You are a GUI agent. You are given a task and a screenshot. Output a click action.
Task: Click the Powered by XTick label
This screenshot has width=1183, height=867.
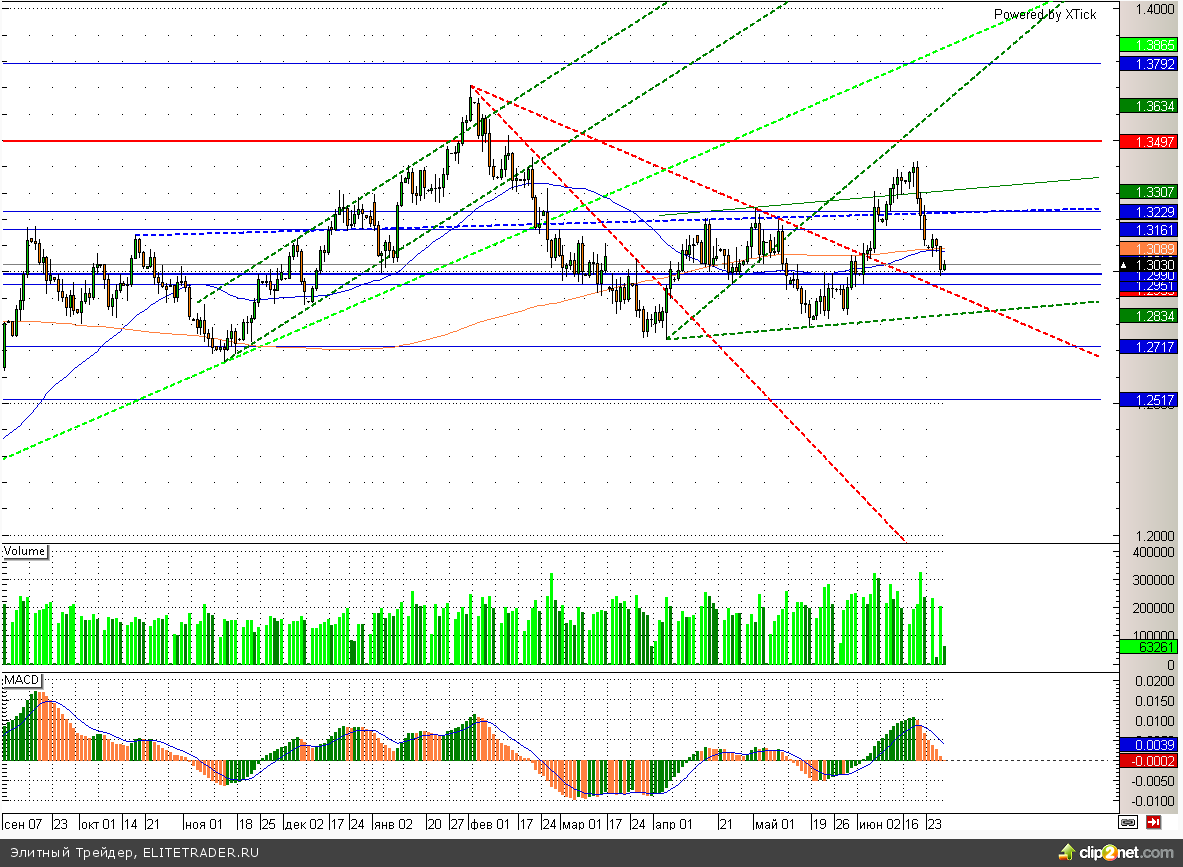[1044, 14]
